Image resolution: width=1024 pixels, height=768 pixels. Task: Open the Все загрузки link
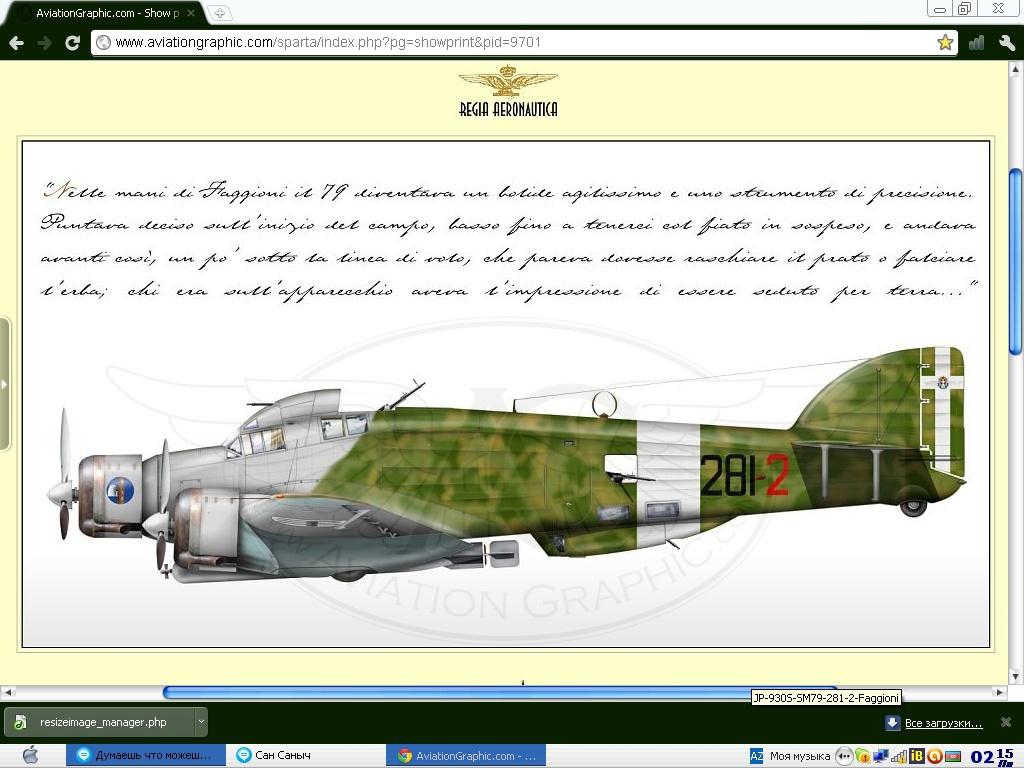pos(943,723)
